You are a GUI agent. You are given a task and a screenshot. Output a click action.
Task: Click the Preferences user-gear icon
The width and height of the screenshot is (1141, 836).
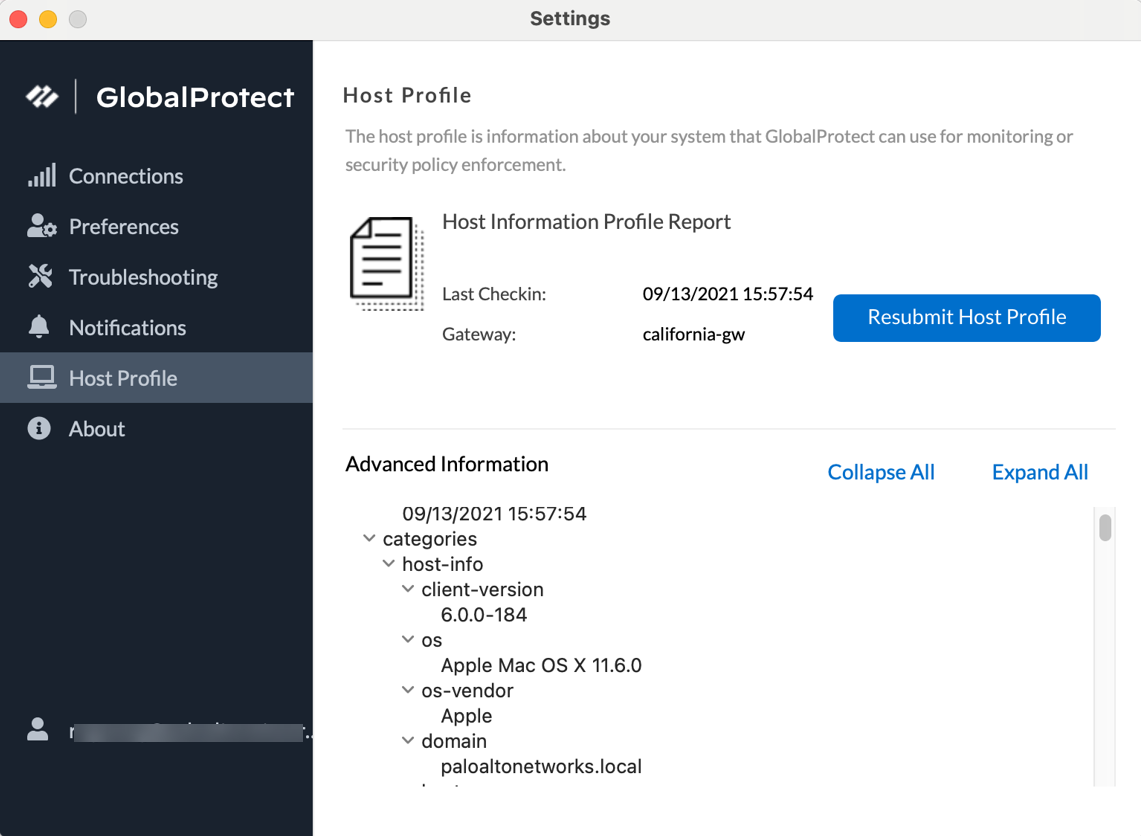point(41,227)
